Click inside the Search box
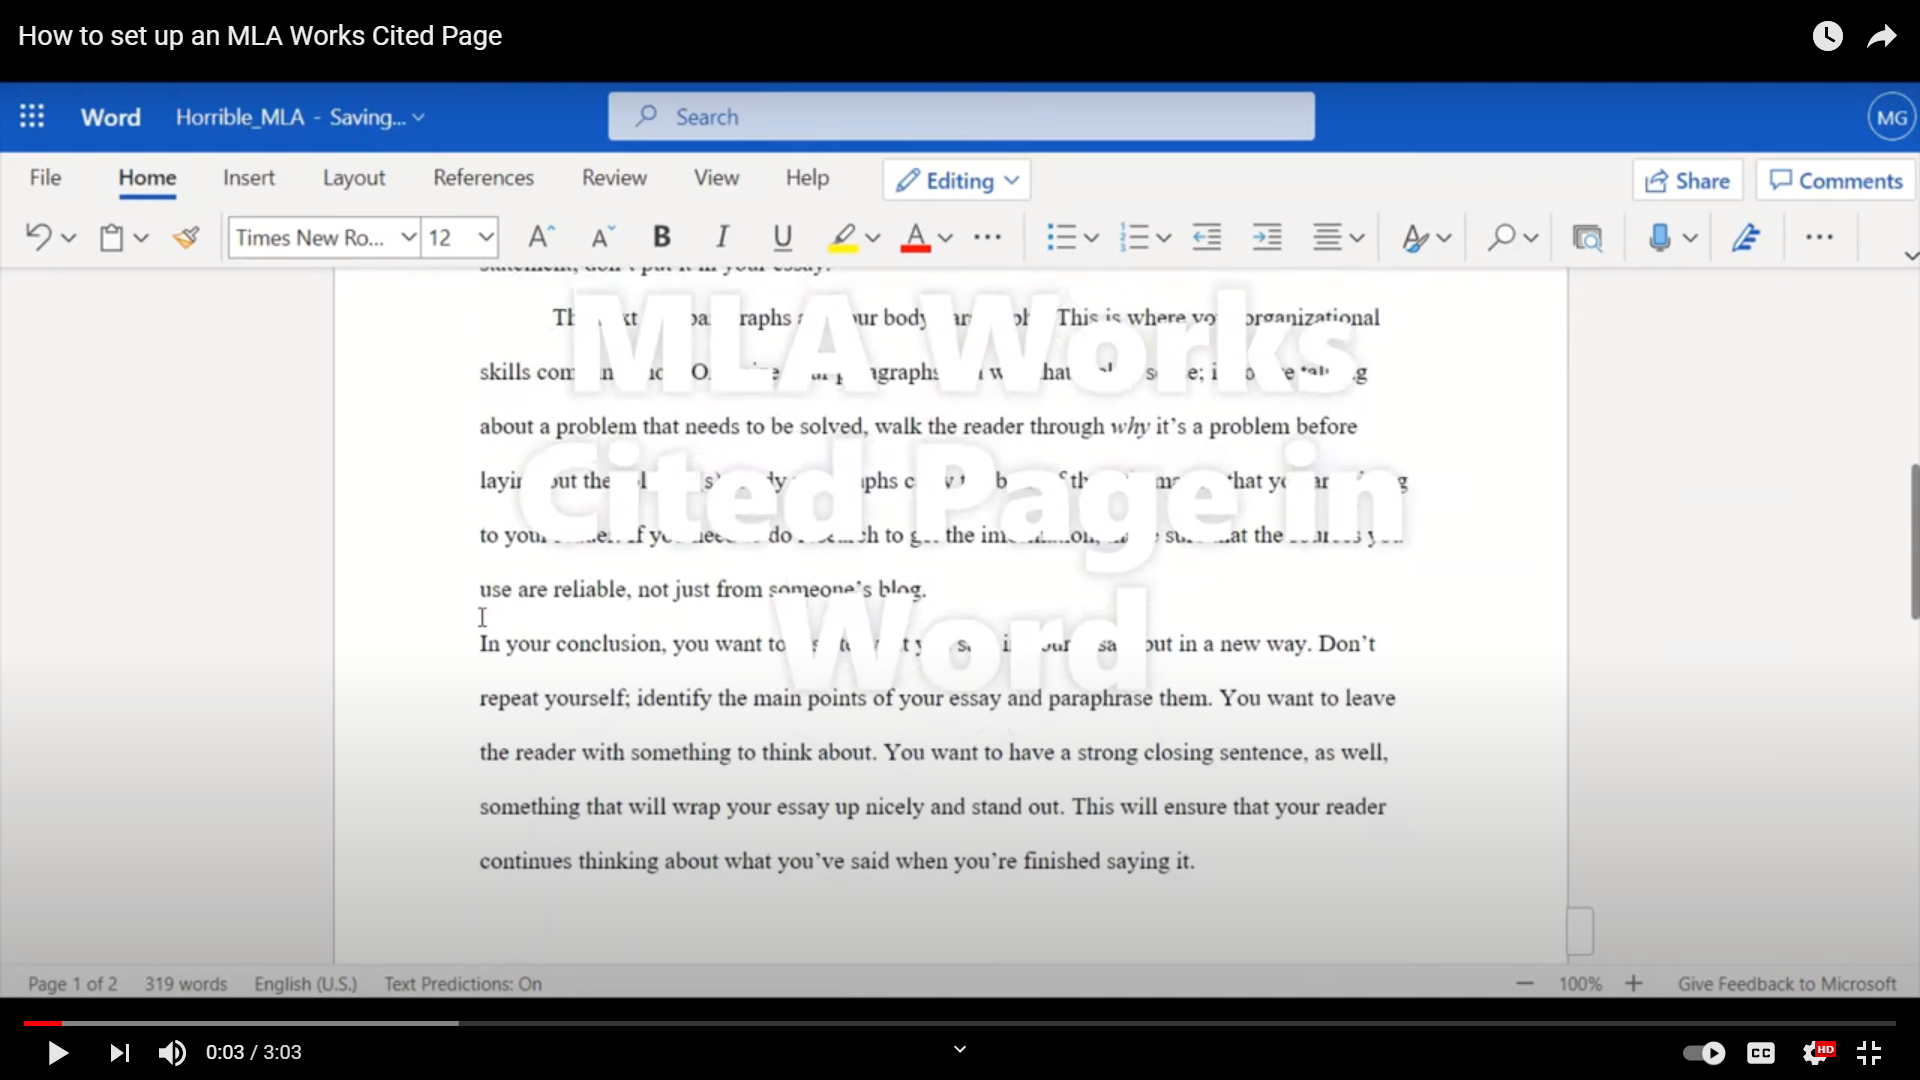Viewport: 1920px width, 1080px height. tap(961, 117)
